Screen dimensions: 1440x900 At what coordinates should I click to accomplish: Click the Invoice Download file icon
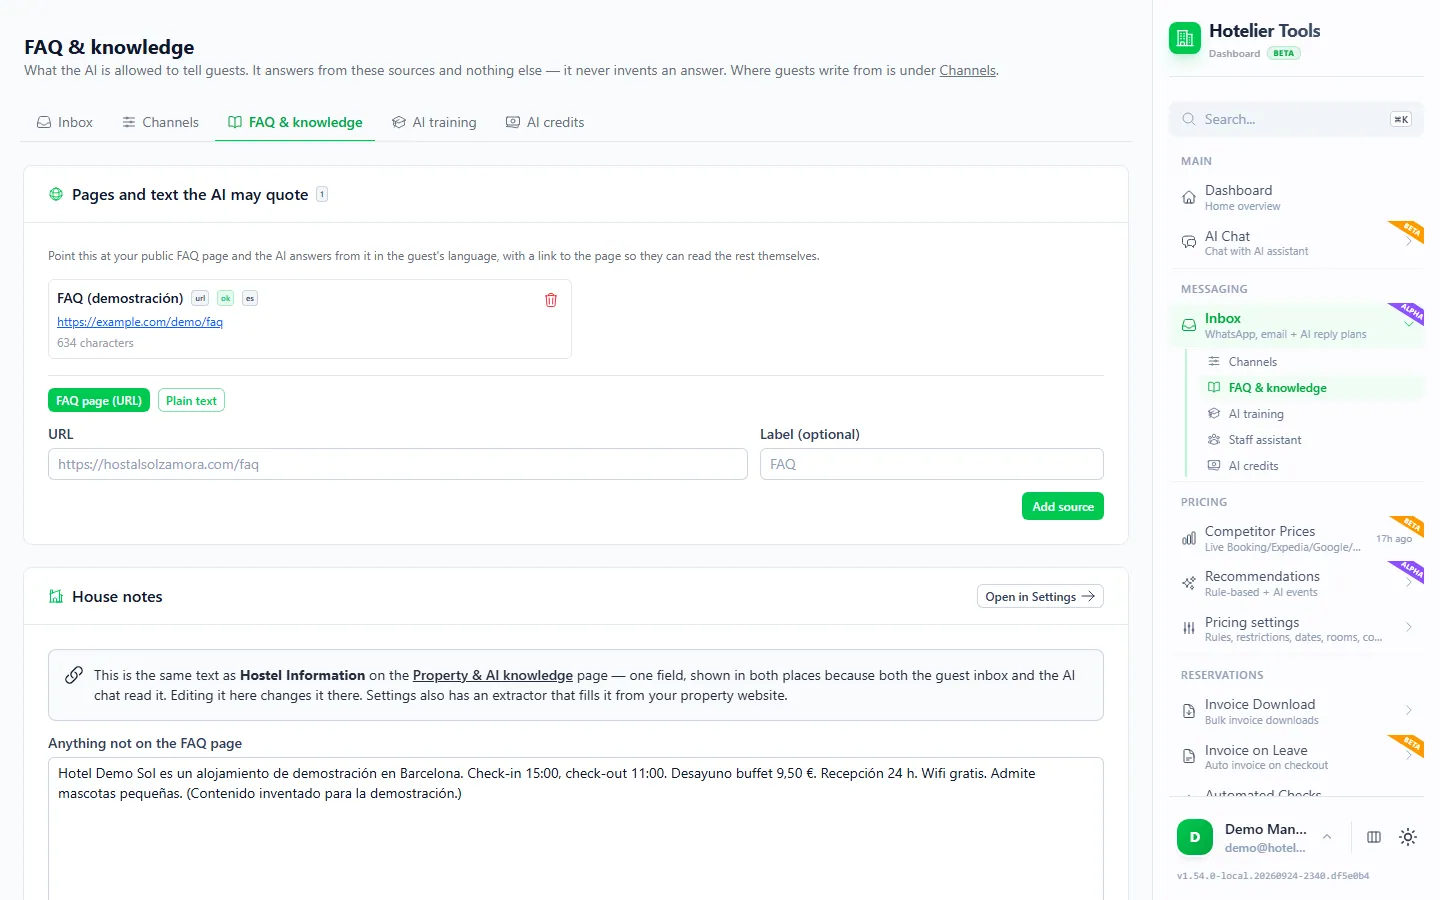click(1189, 711)
